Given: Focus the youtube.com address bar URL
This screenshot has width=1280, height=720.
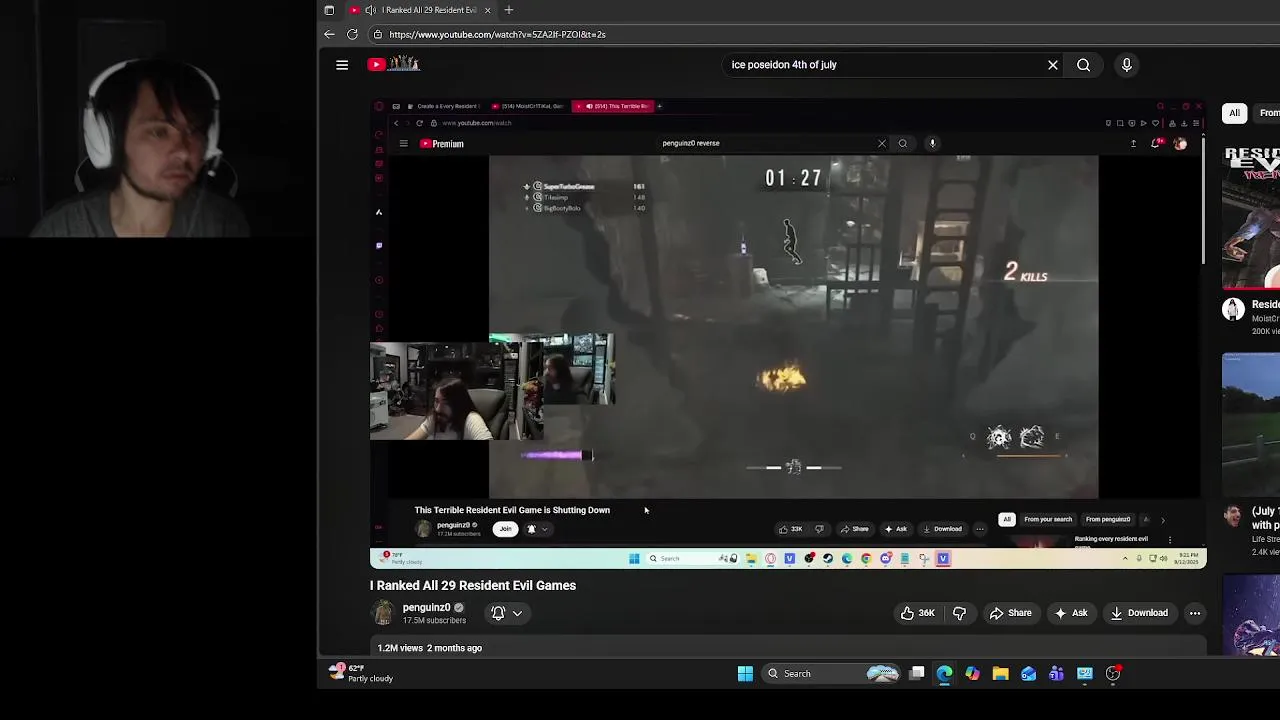Looking at the screenshot, I should coord(497,34).
